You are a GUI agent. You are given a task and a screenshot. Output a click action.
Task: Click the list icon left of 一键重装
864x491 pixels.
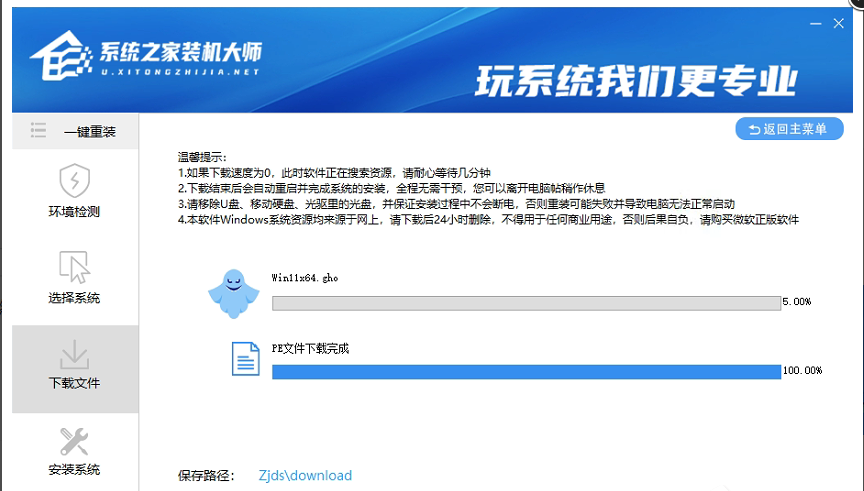pyautogui.click(x=38, y=131)
